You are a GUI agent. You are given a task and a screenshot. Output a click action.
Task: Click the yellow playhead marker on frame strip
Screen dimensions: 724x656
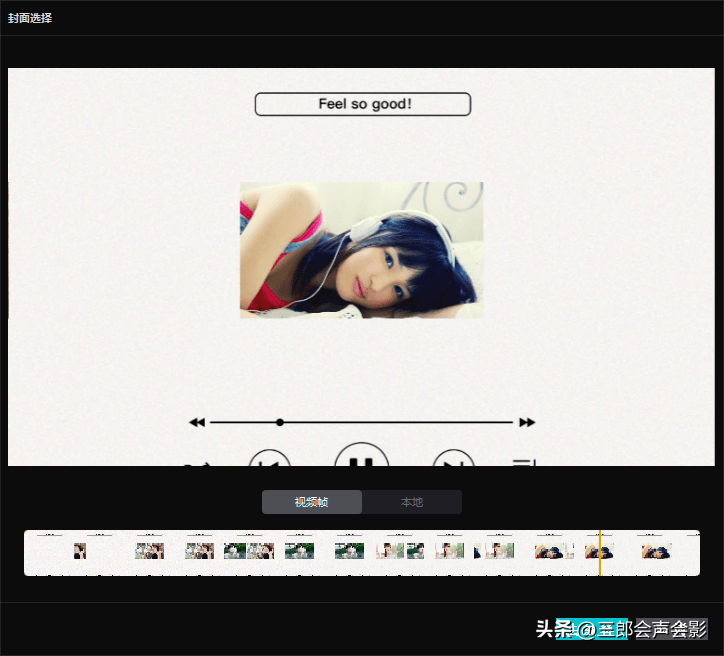tap(599, 553)
